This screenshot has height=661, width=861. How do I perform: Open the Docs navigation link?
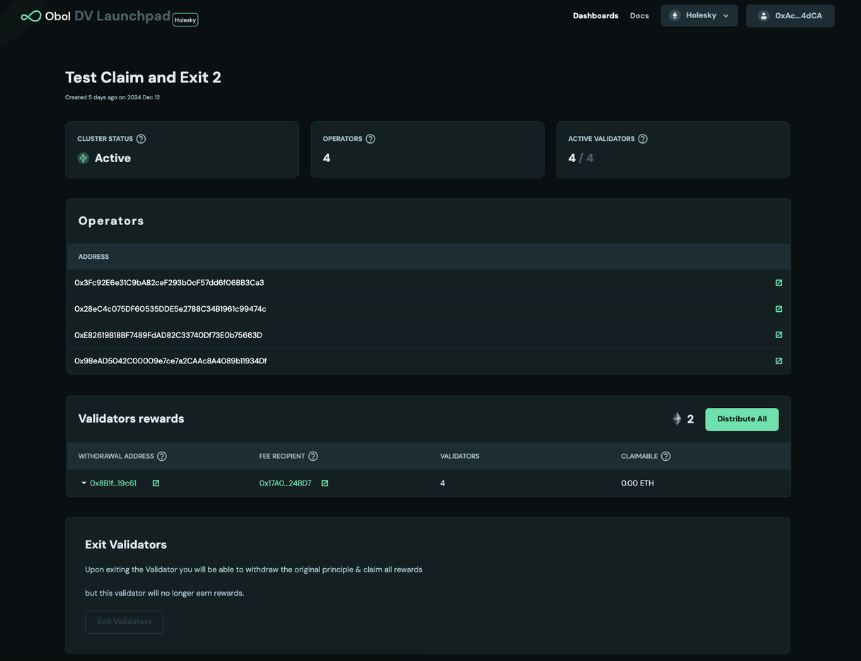tap(639, 16)
